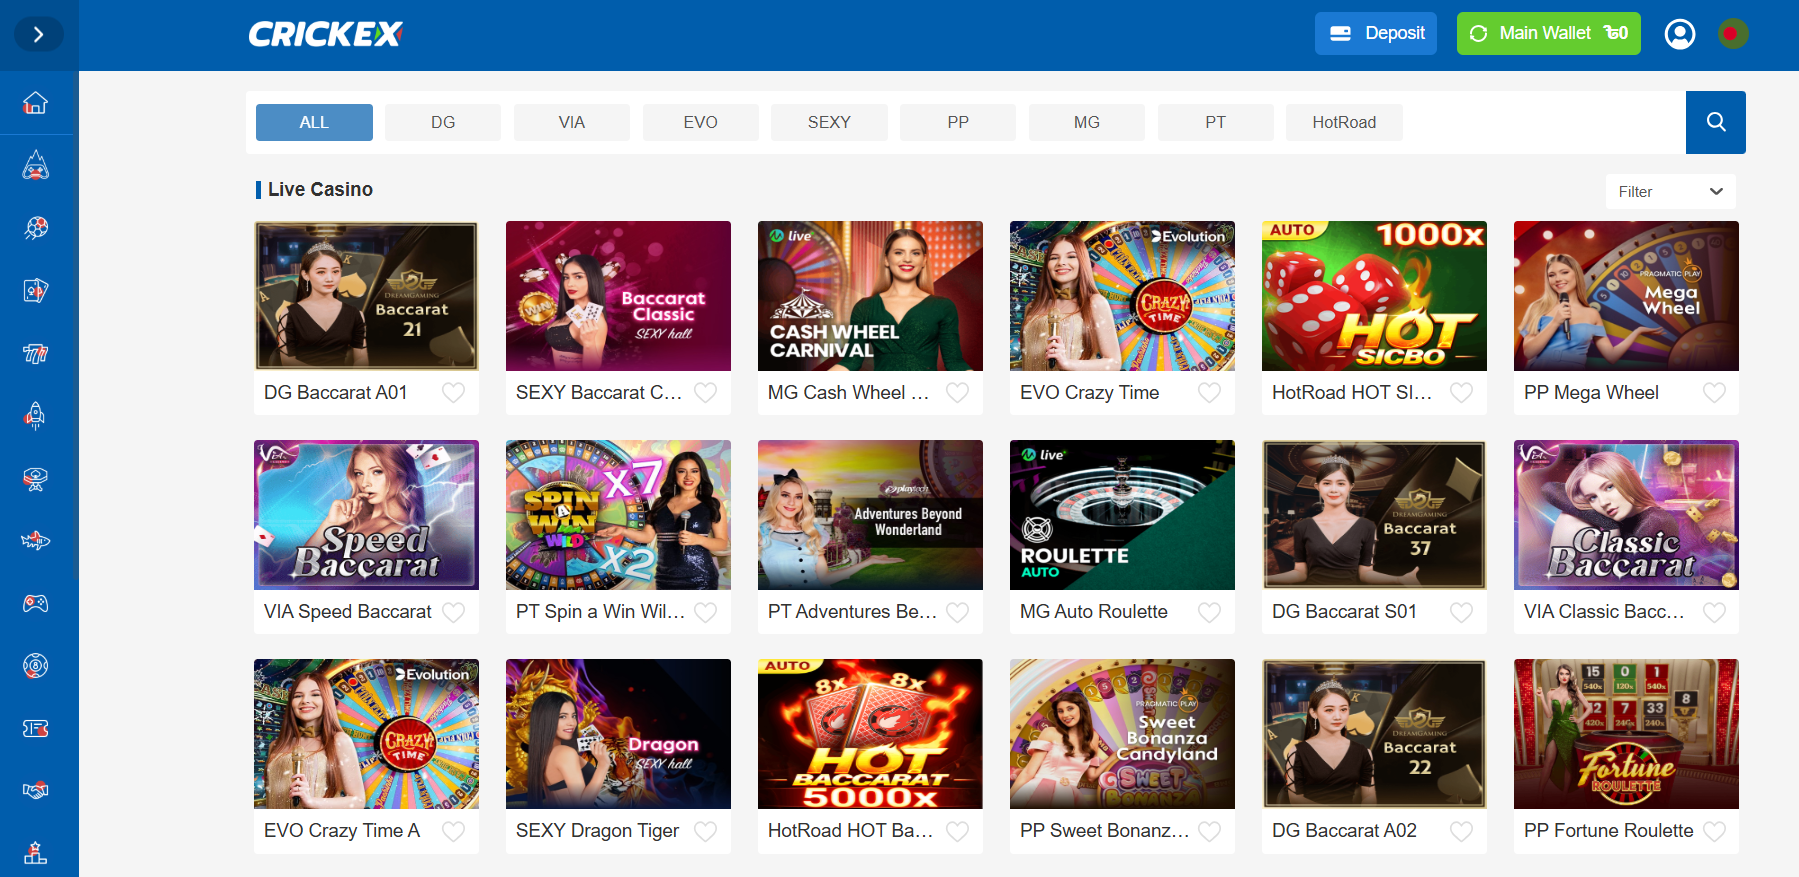Screen dimensions: 1799x877
Task: Open user profile account icon
Action: (x=1679, y=34)
